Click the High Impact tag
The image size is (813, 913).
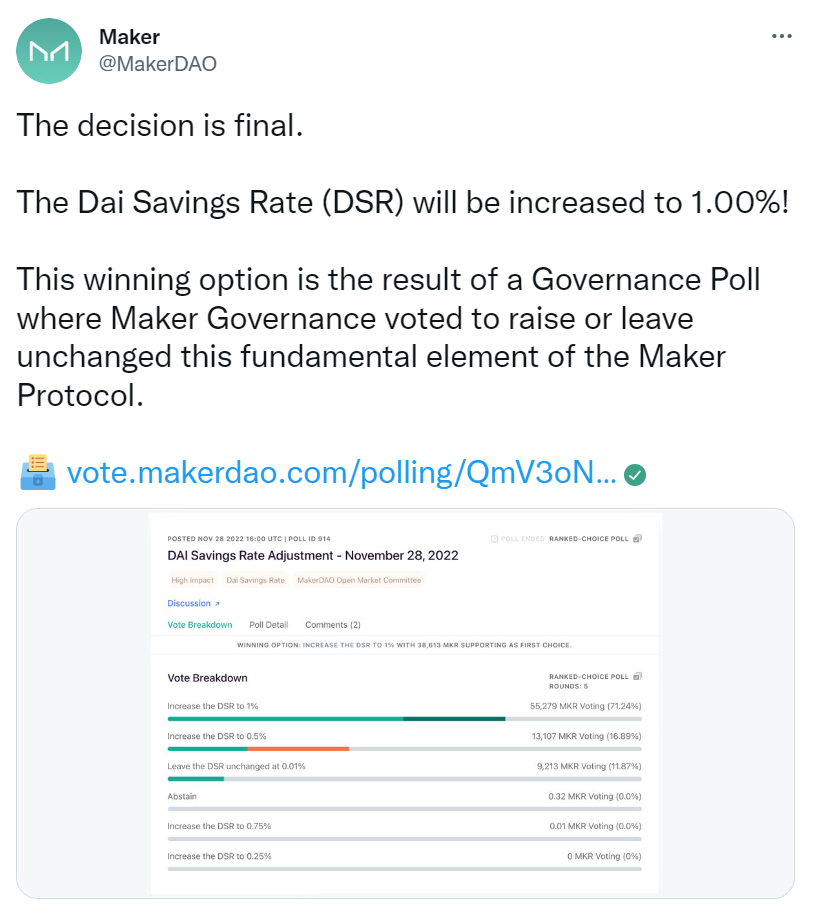tap(192, 580)
